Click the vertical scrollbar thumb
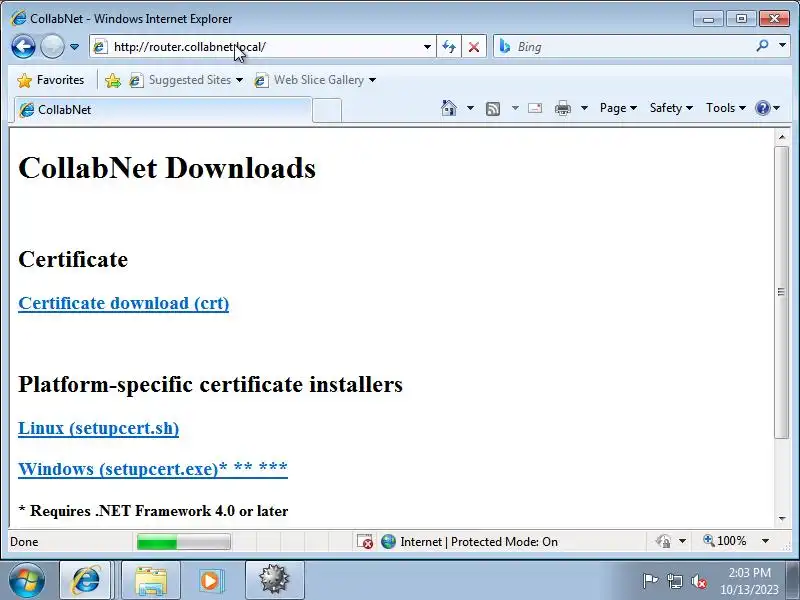 click(x=782, y=292)
